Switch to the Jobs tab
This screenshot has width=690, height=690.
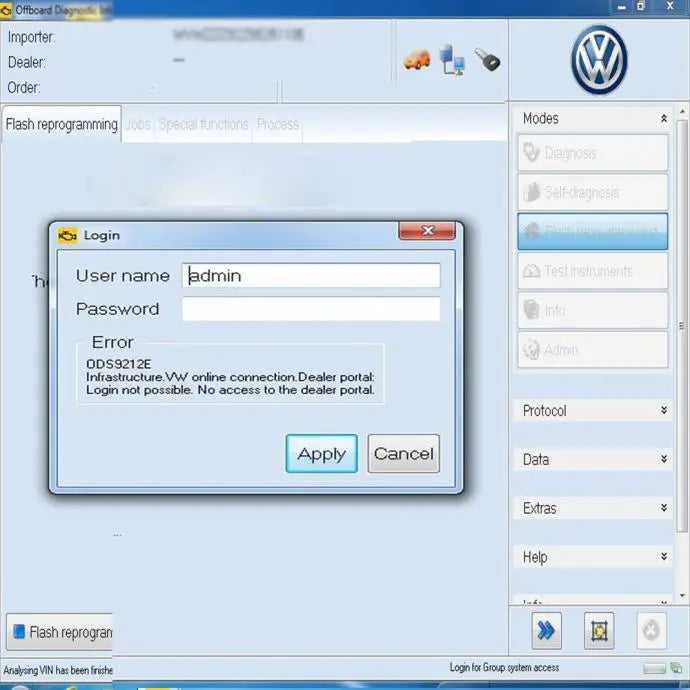pos(138,125)
